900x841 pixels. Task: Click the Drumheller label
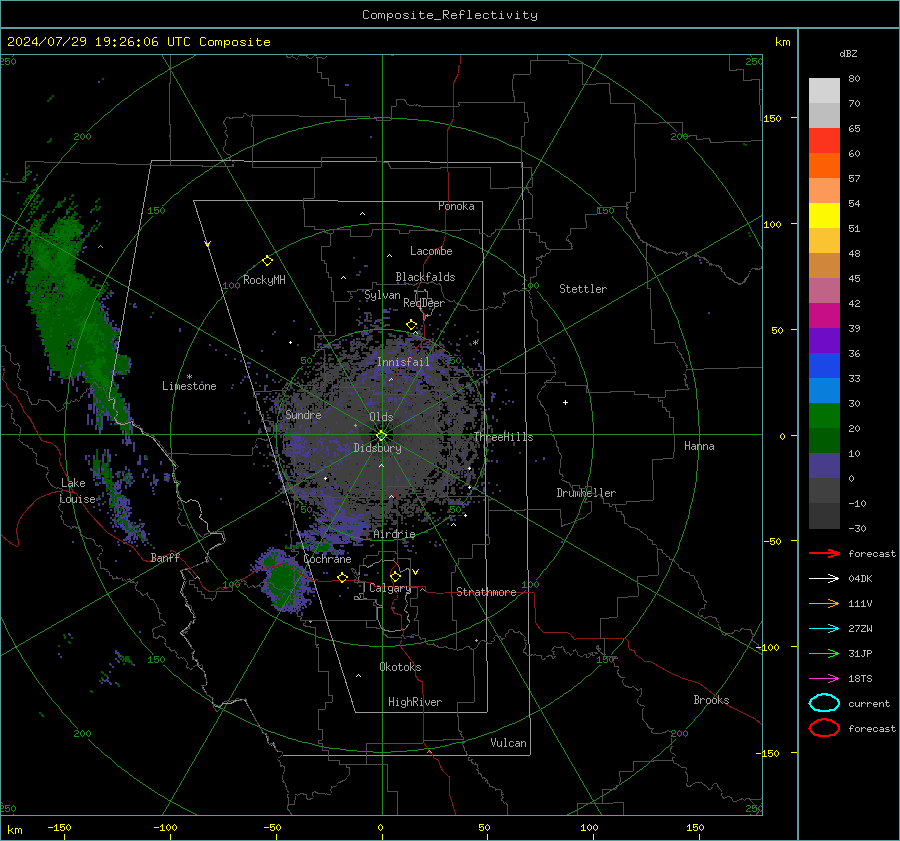coord(586,493)
